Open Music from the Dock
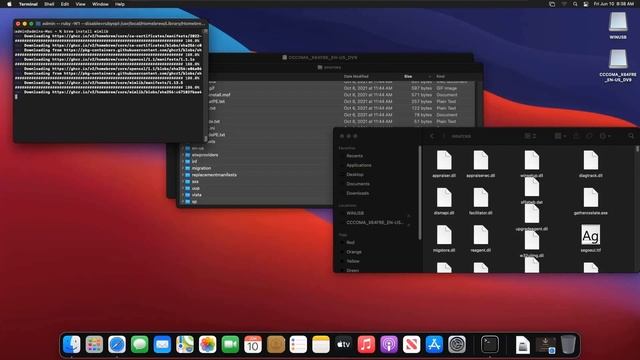 366,344
